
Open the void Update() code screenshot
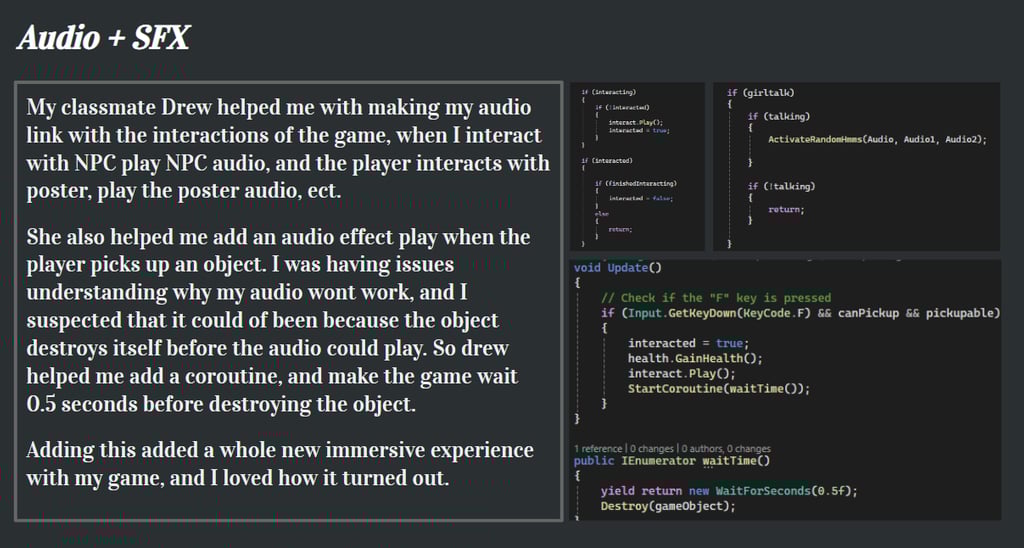786,390
